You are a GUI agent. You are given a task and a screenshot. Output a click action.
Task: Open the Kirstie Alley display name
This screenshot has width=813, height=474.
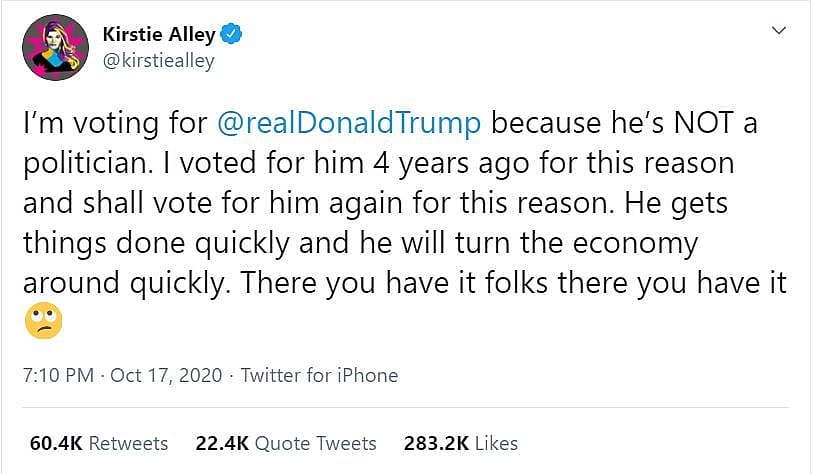coord(159,35)
